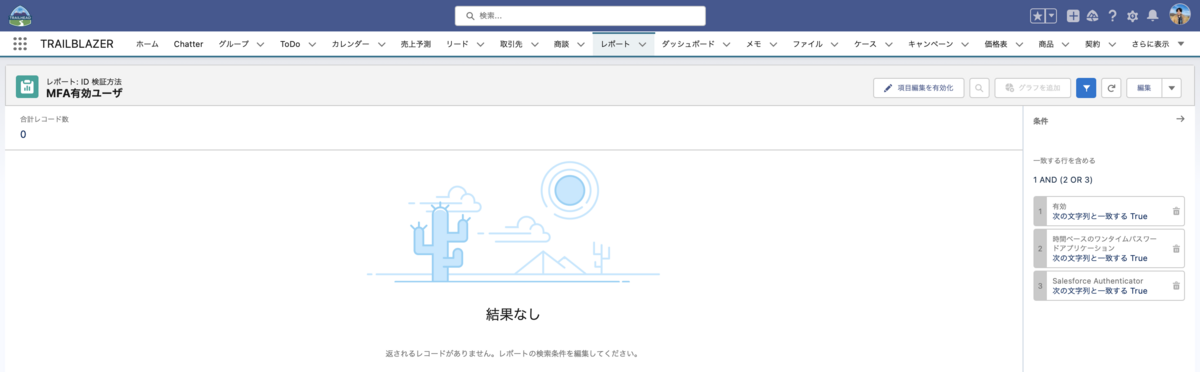This screenshot has height=372, width=1200.
Task: Delete the Salesforce Authenticator filter with trash icon
Action: click(x=1176, y=286)
